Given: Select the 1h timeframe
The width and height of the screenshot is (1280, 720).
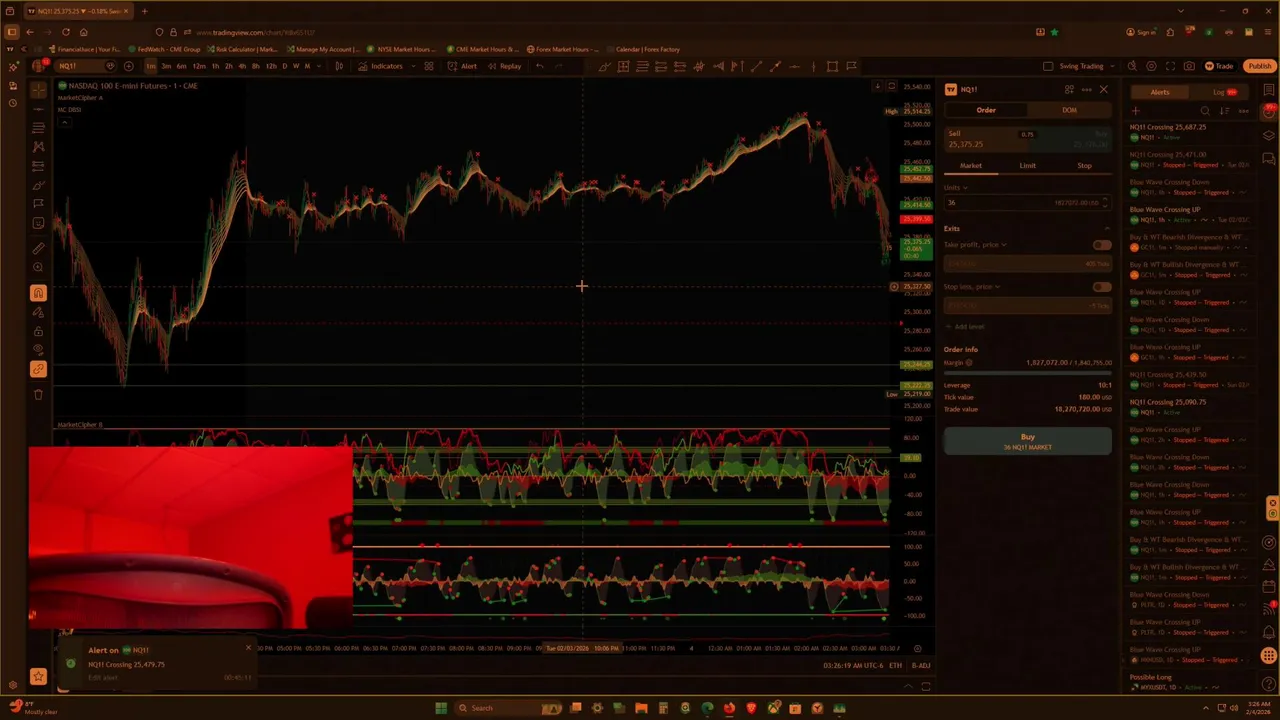Looking at the screenshot, I should click(215, 66).
